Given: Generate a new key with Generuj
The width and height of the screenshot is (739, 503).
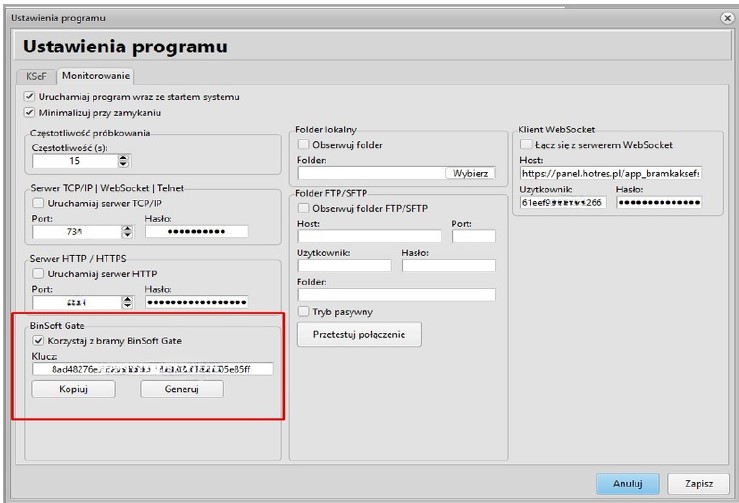Looking at the screenshot, I should pyautogui.click(x=181, y=389).
